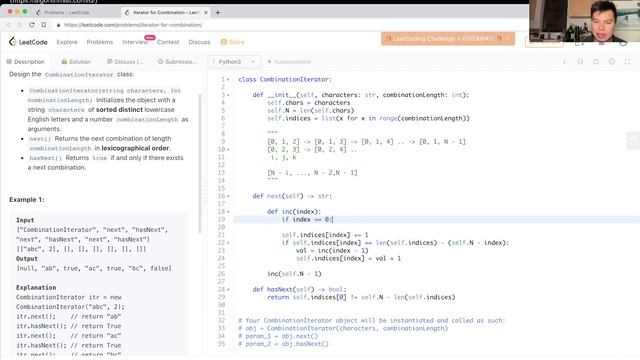640x360 pixels.
Task: Open the editor info icon
Action: point(564,62)
